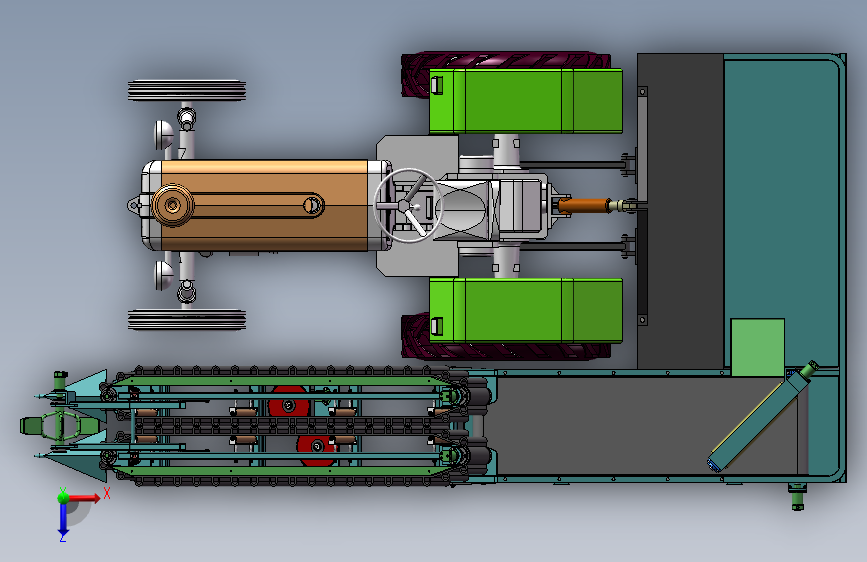This screenshot has height=562, width=867.
Task: Select the lower headlight on tractor
Action: 164,275
